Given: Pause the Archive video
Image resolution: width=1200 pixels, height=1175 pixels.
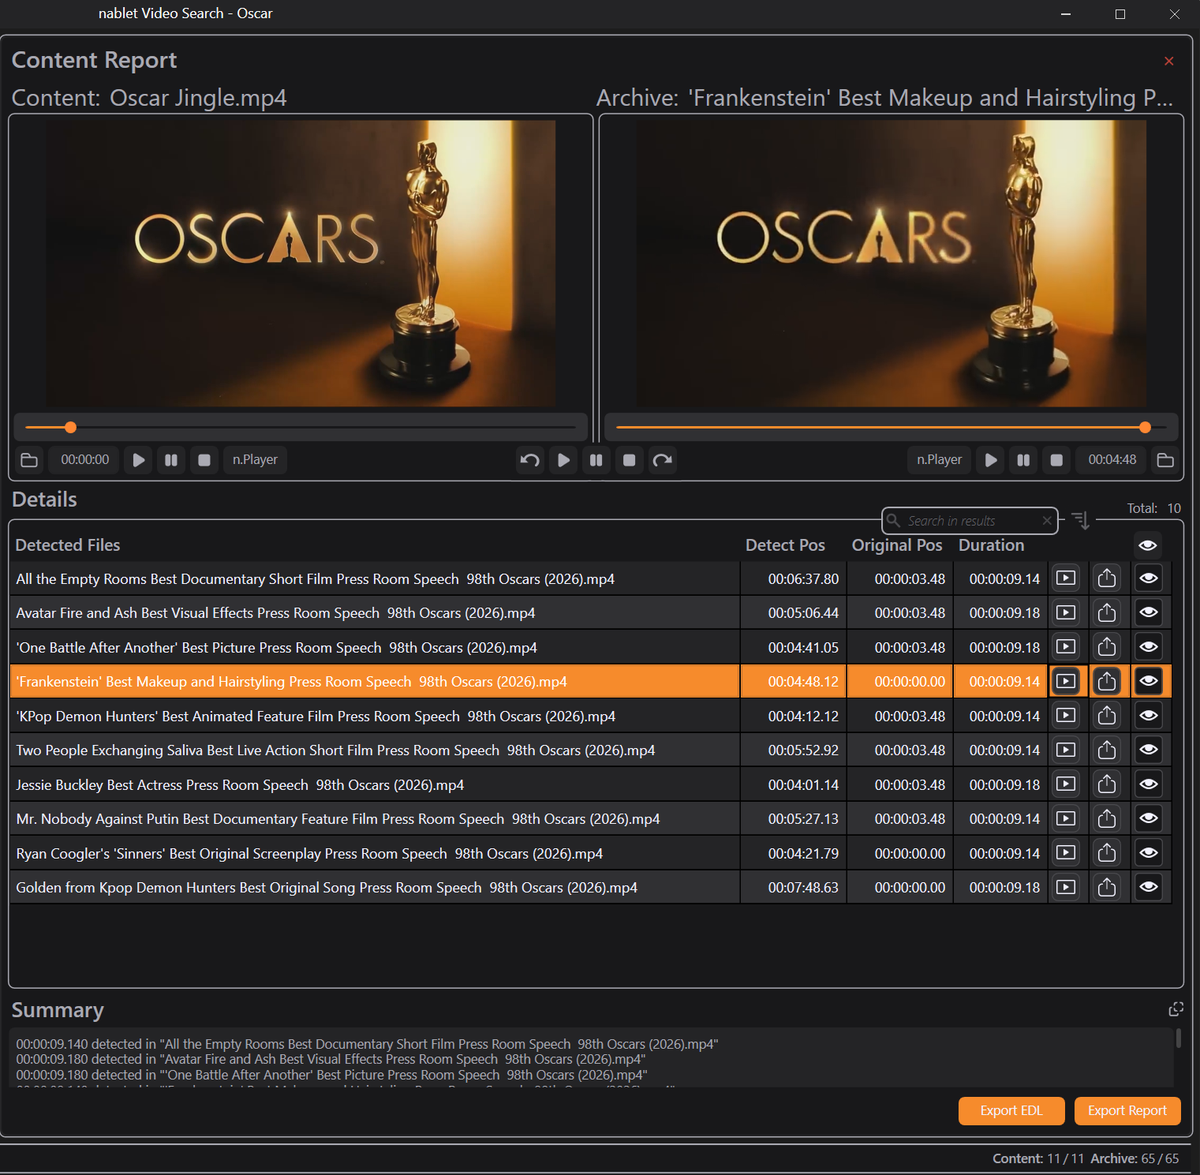Looking at the screenshot, I should [1023, 460].
